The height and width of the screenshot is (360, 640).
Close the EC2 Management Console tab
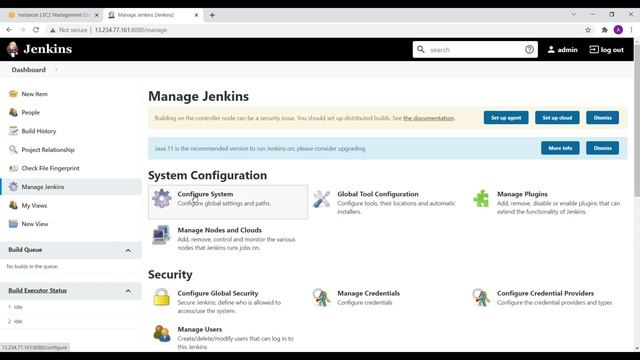point(97,15)
